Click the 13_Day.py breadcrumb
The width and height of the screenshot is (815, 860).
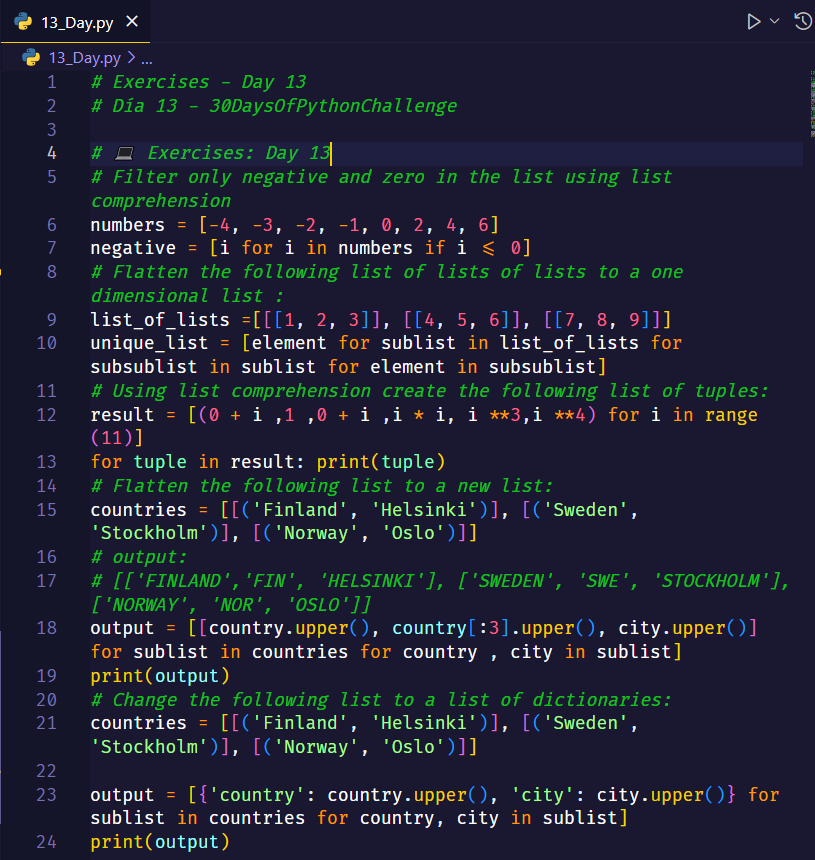[x=84, y=58]
